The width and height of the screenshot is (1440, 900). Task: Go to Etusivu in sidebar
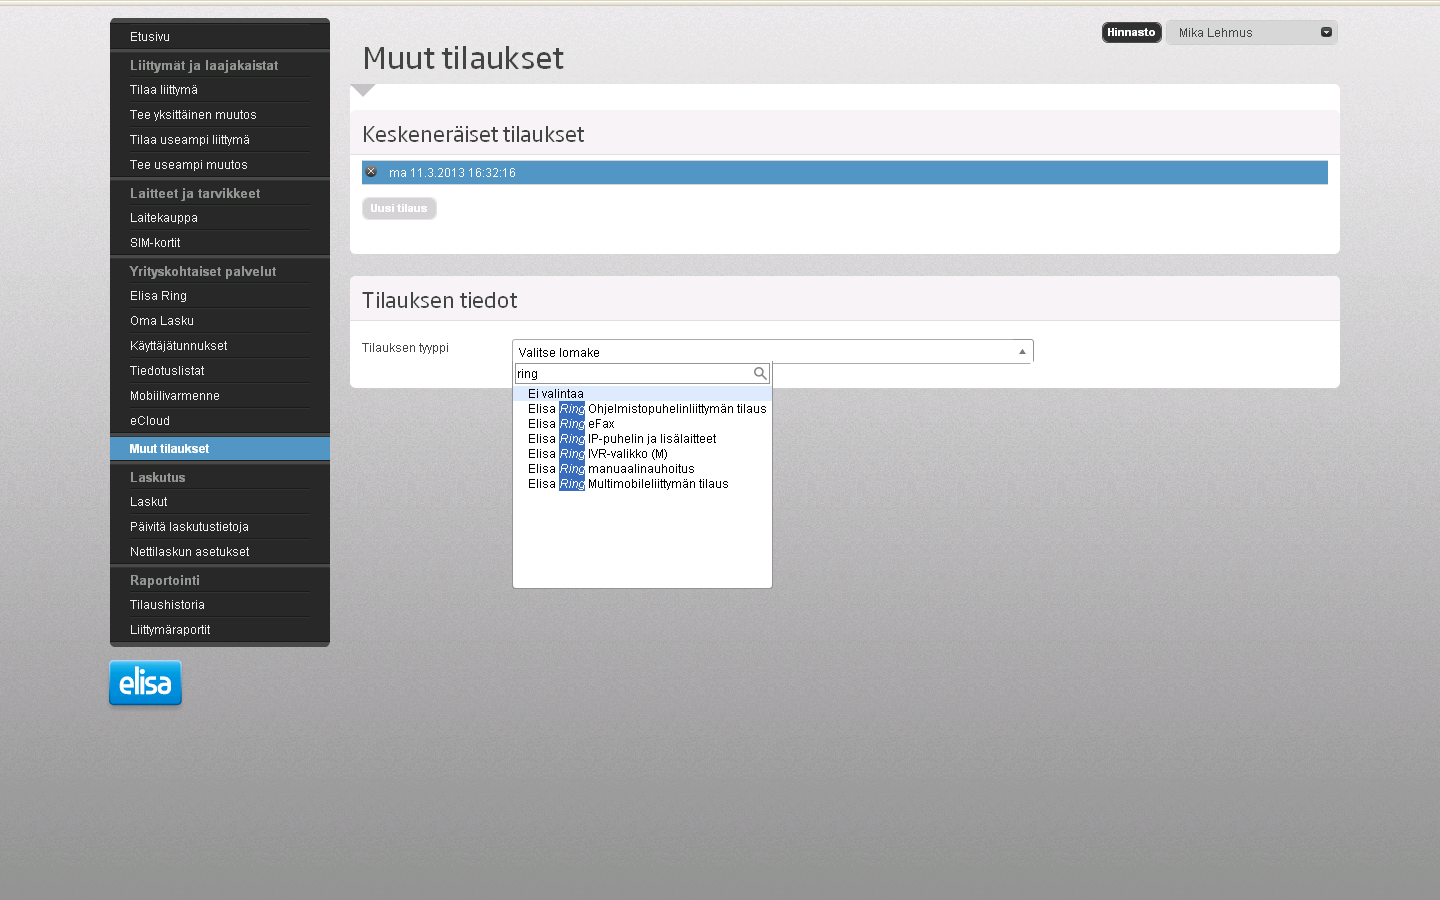pos(150,37)
